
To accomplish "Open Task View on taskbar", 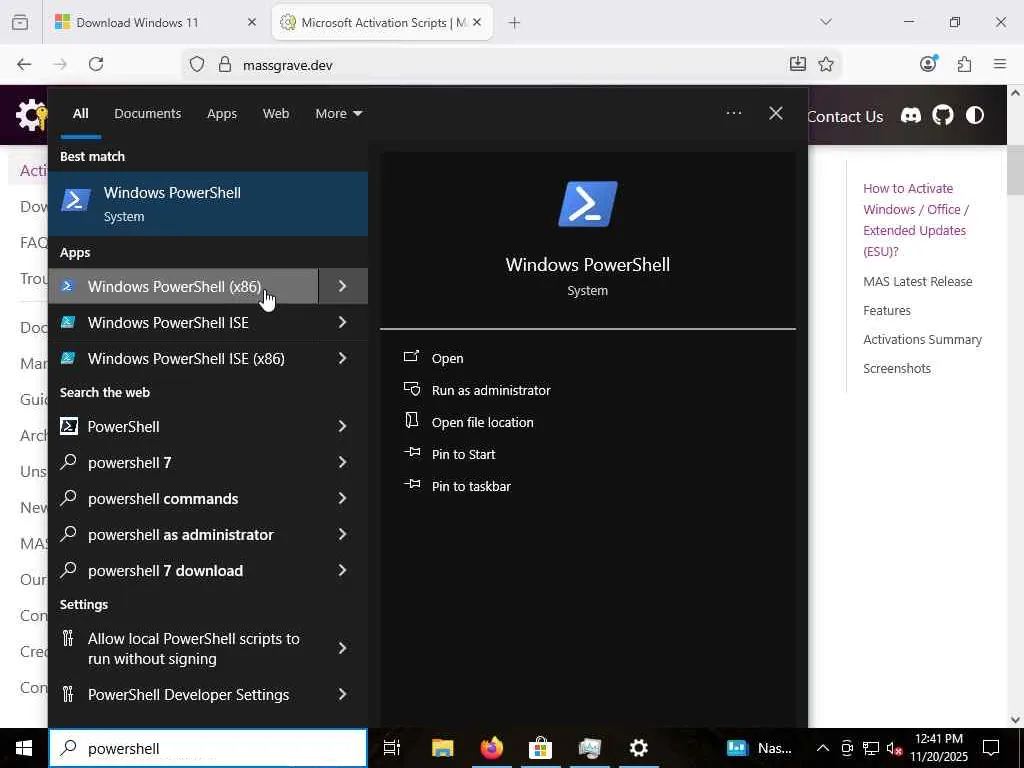I will (392, 748).
